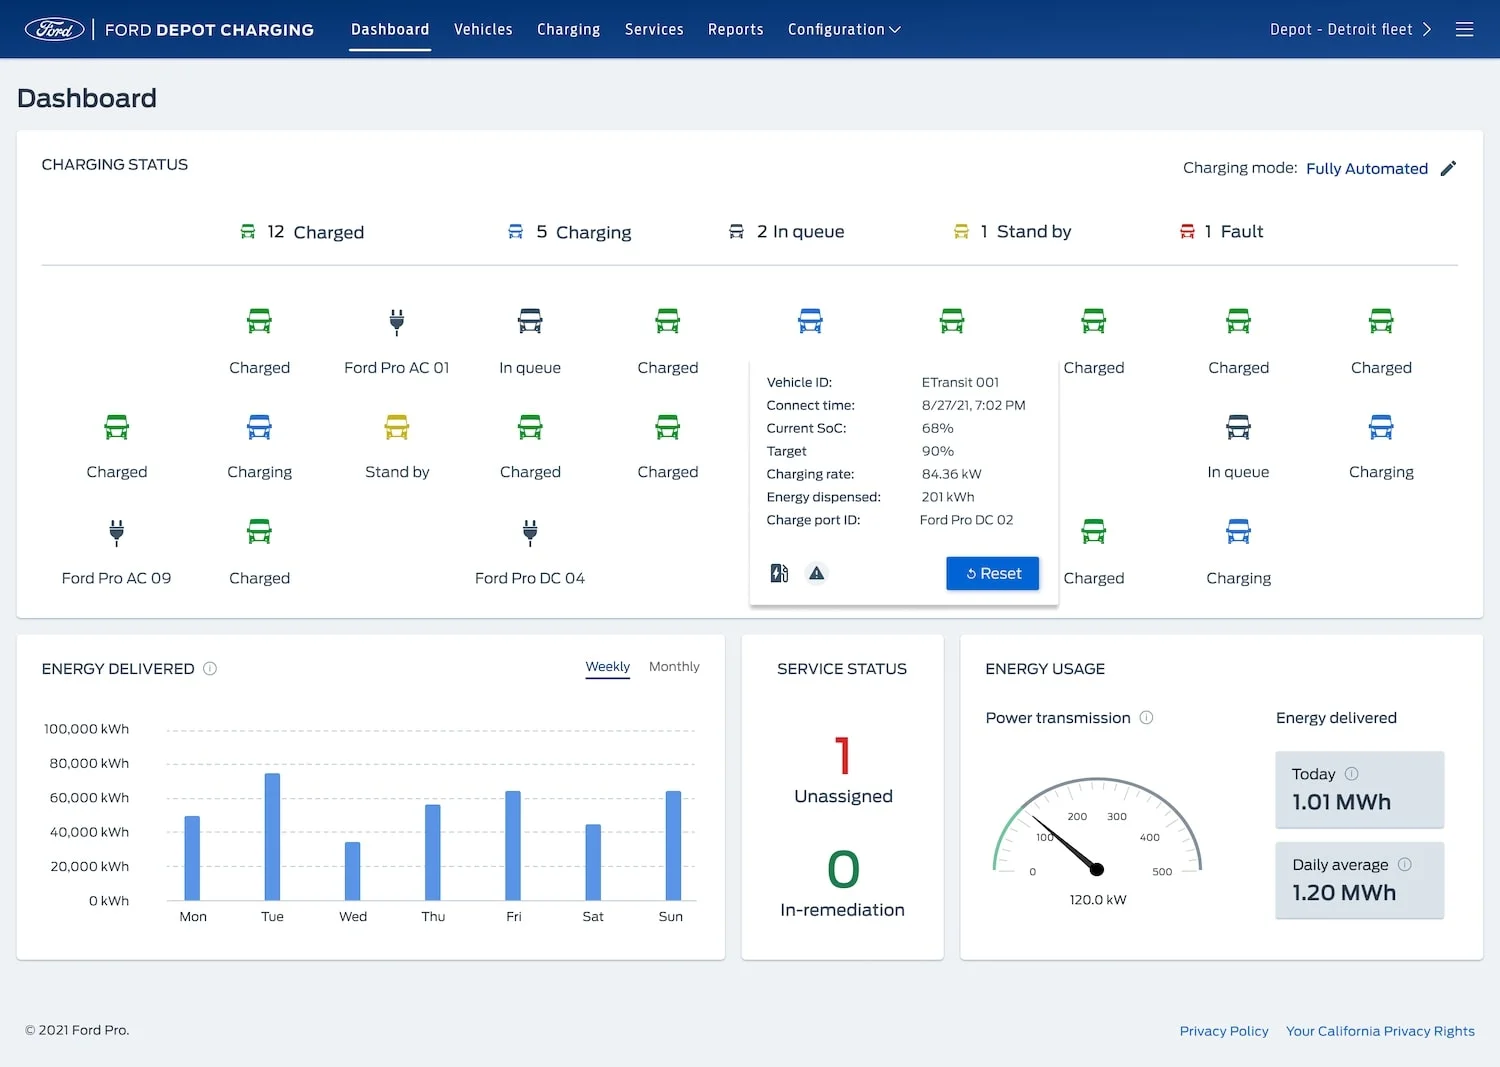
Task: Select the Charging vehicle beside the Stand by vehicle
Action: coord(259,427)
